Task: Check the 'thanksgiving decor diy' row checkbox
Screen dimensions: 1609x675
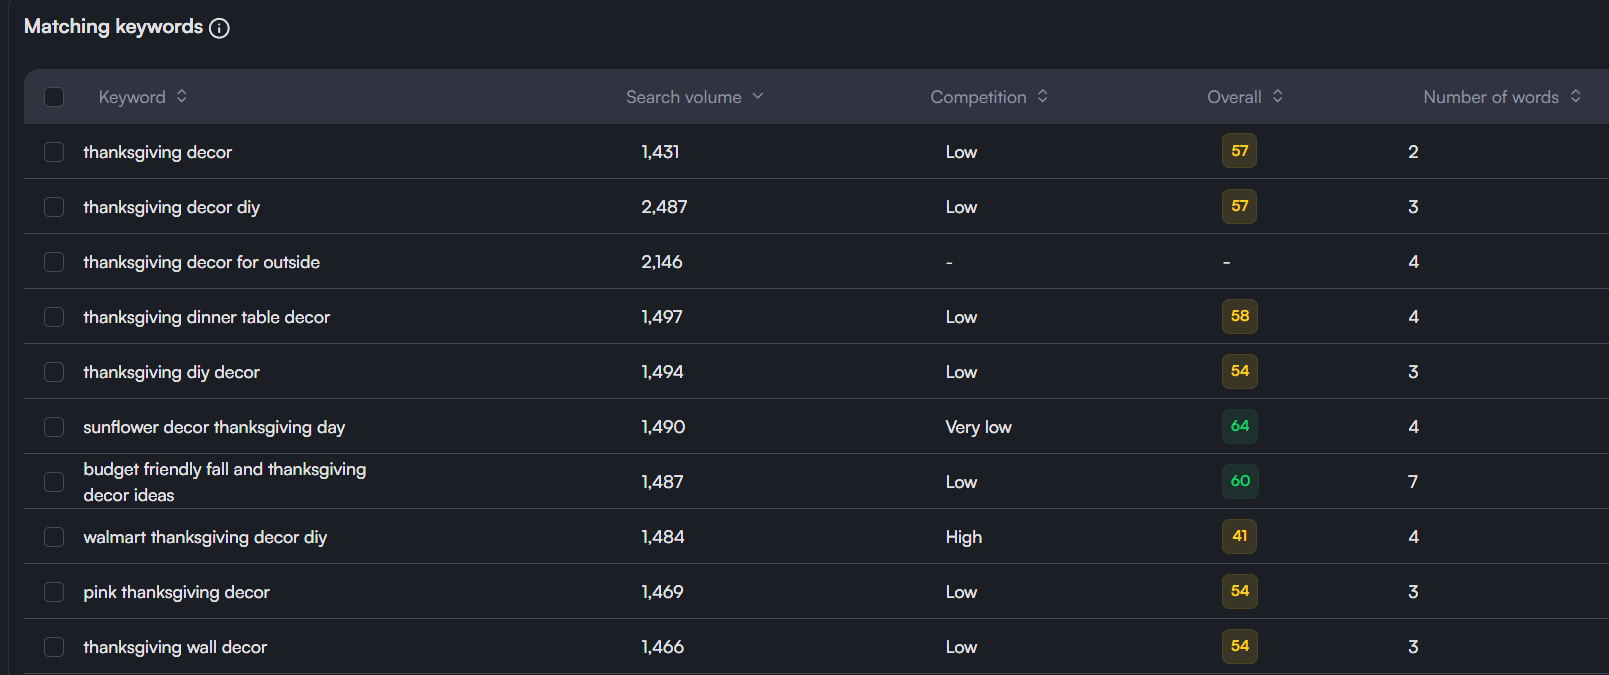Action: [x=54, y=207]
